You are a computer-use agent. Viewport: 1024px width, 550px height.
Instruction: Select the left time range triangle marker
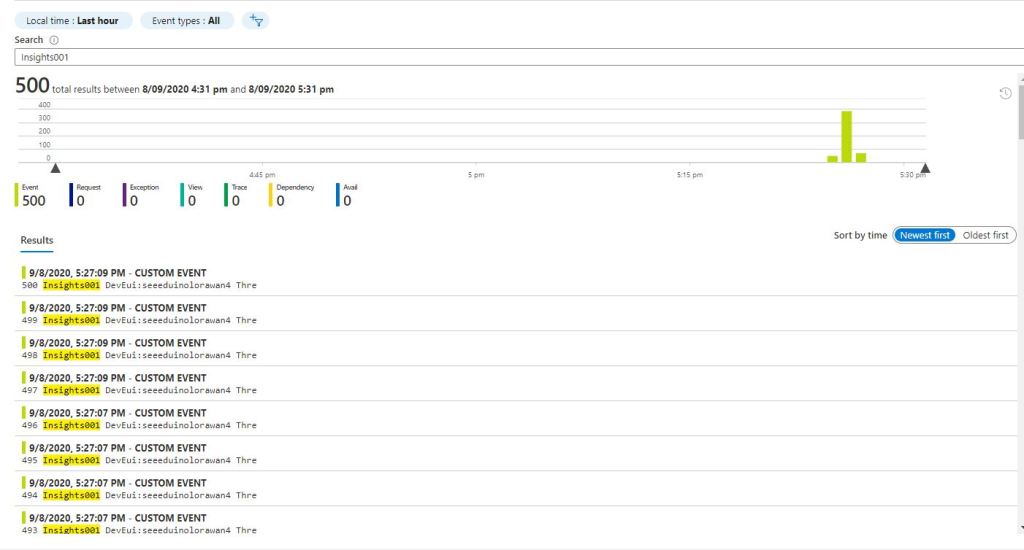coord(55,169)
